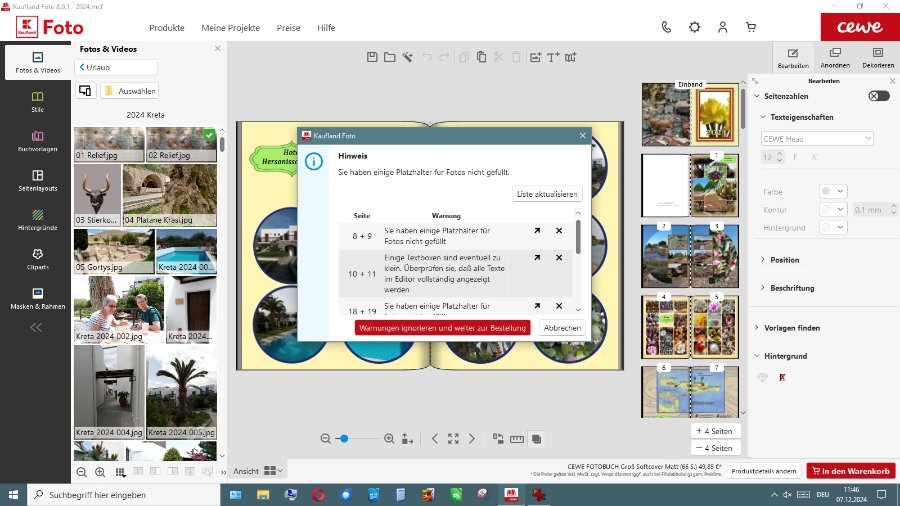Screen dimensions: 900x506
Task: Open the settings gear icon in header
Action: click(x=694, y=28)
